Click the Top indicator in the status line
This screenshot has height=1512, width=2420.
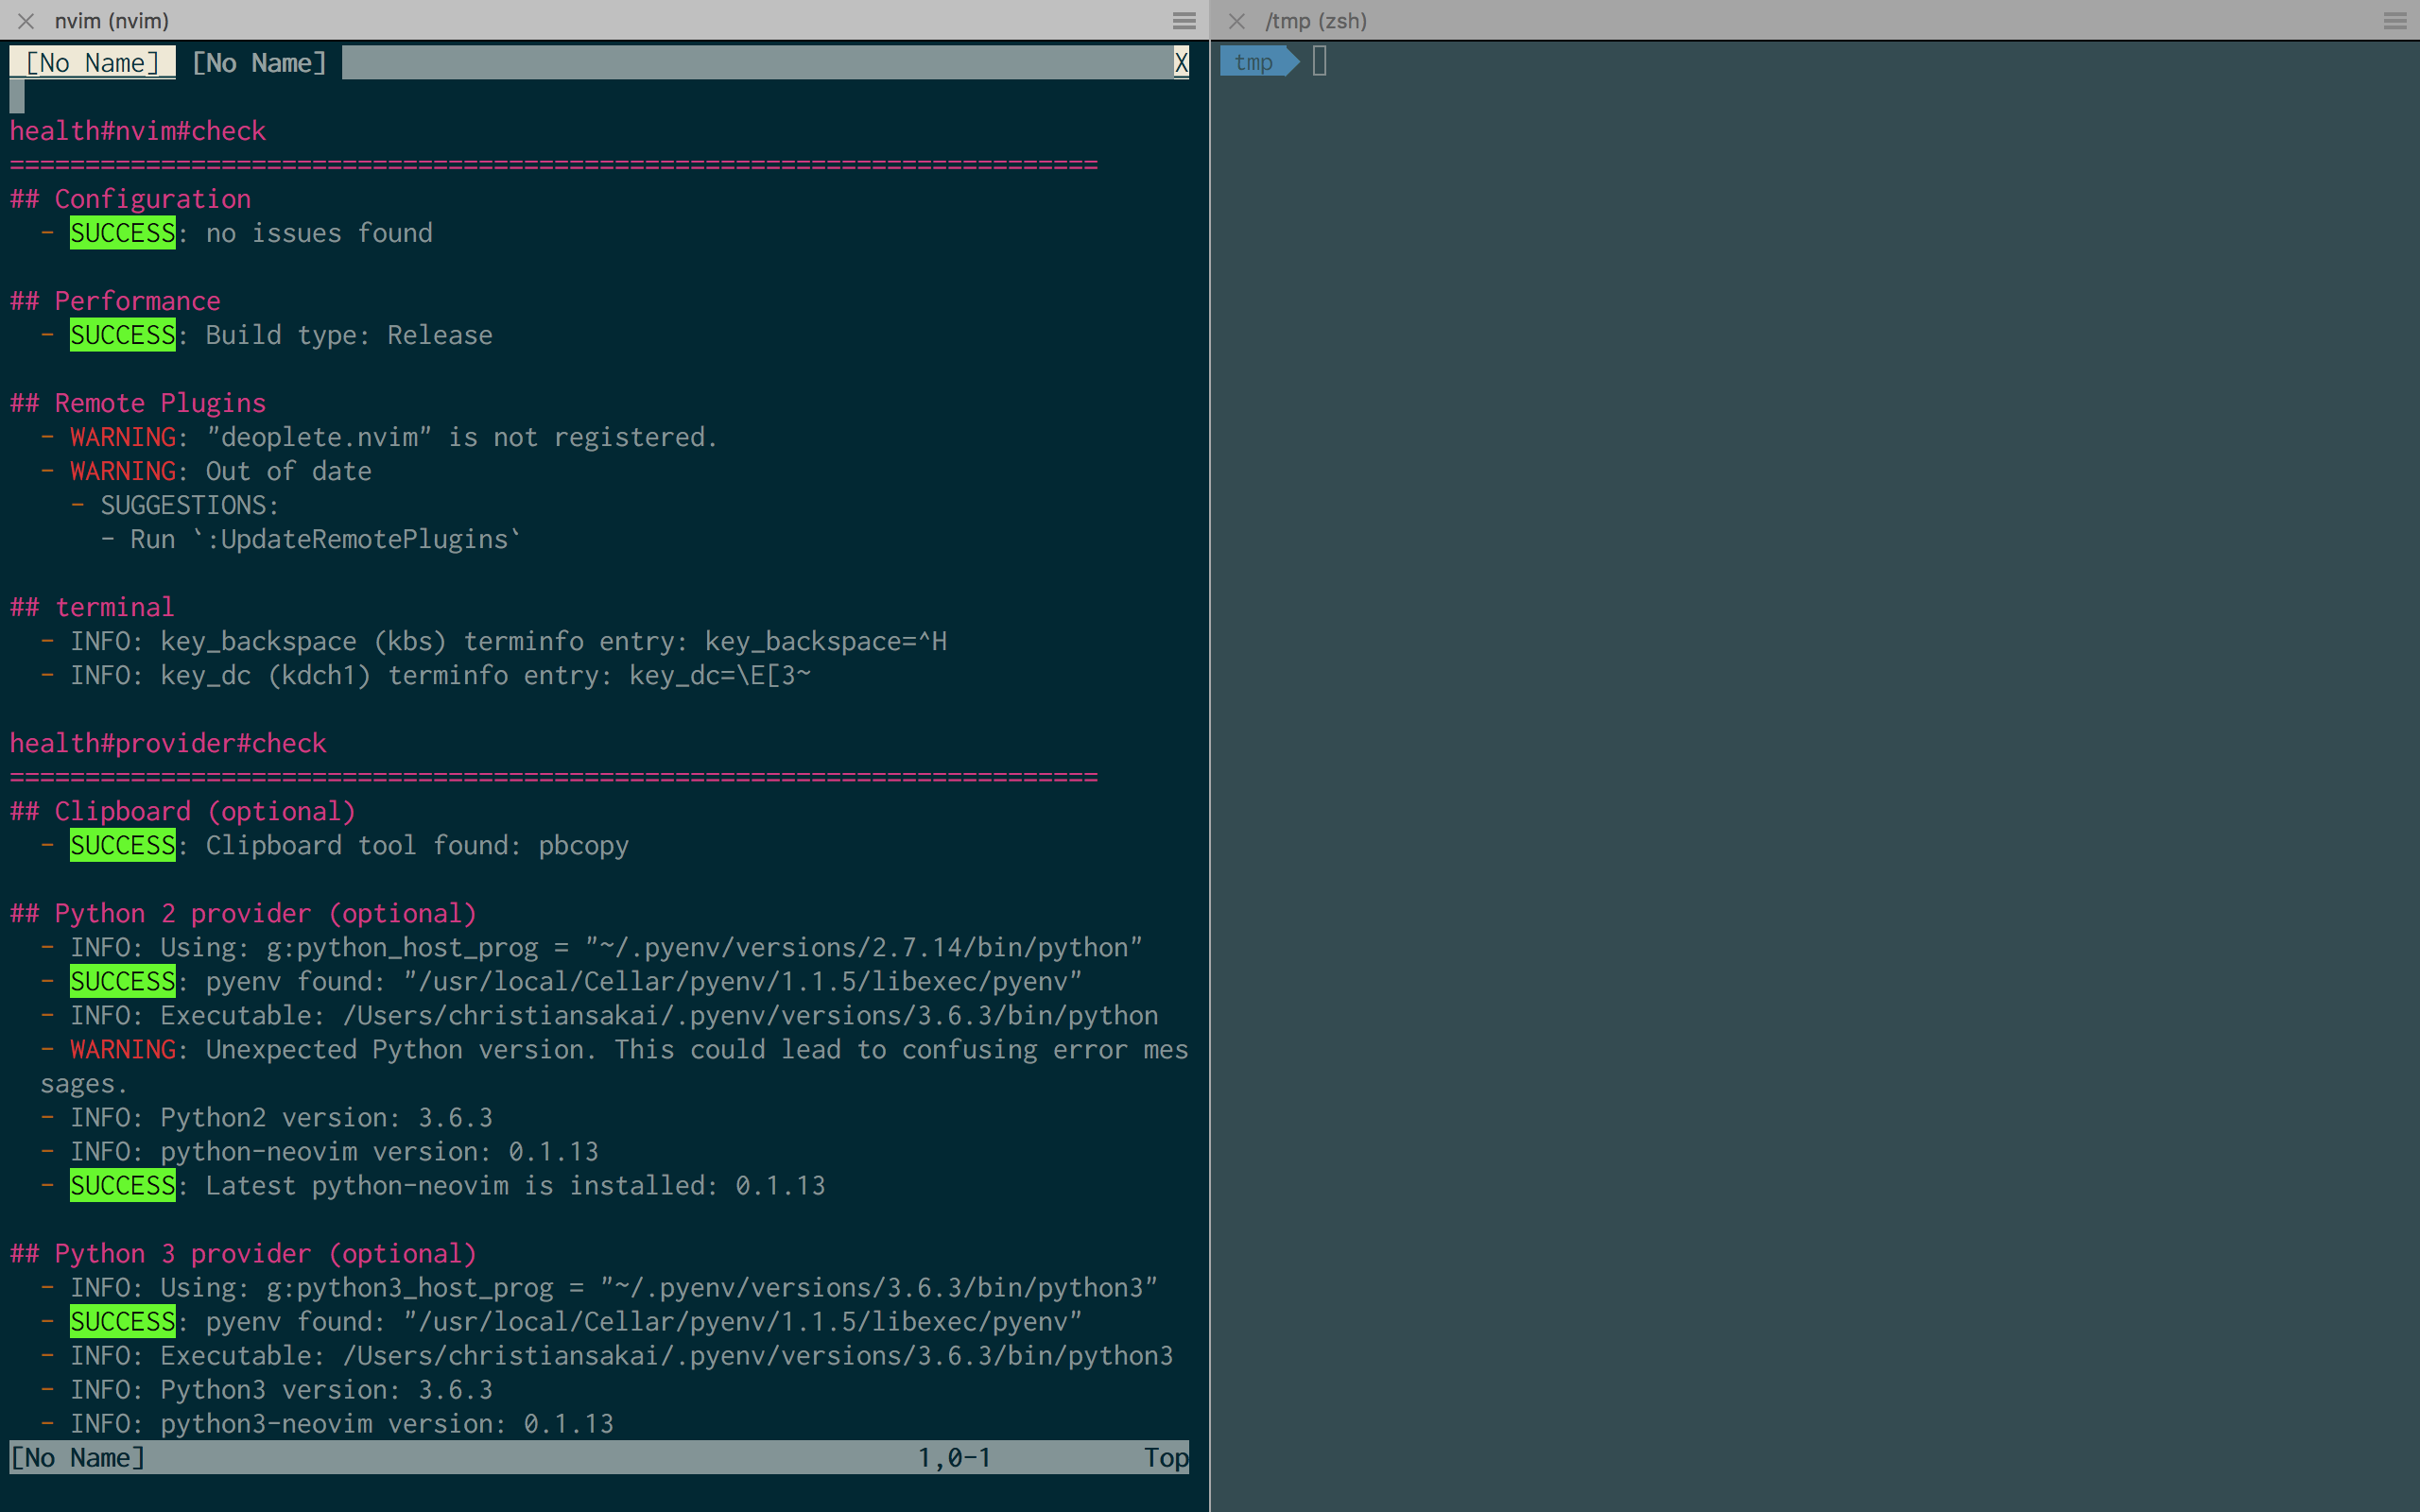point(1165,1457)
